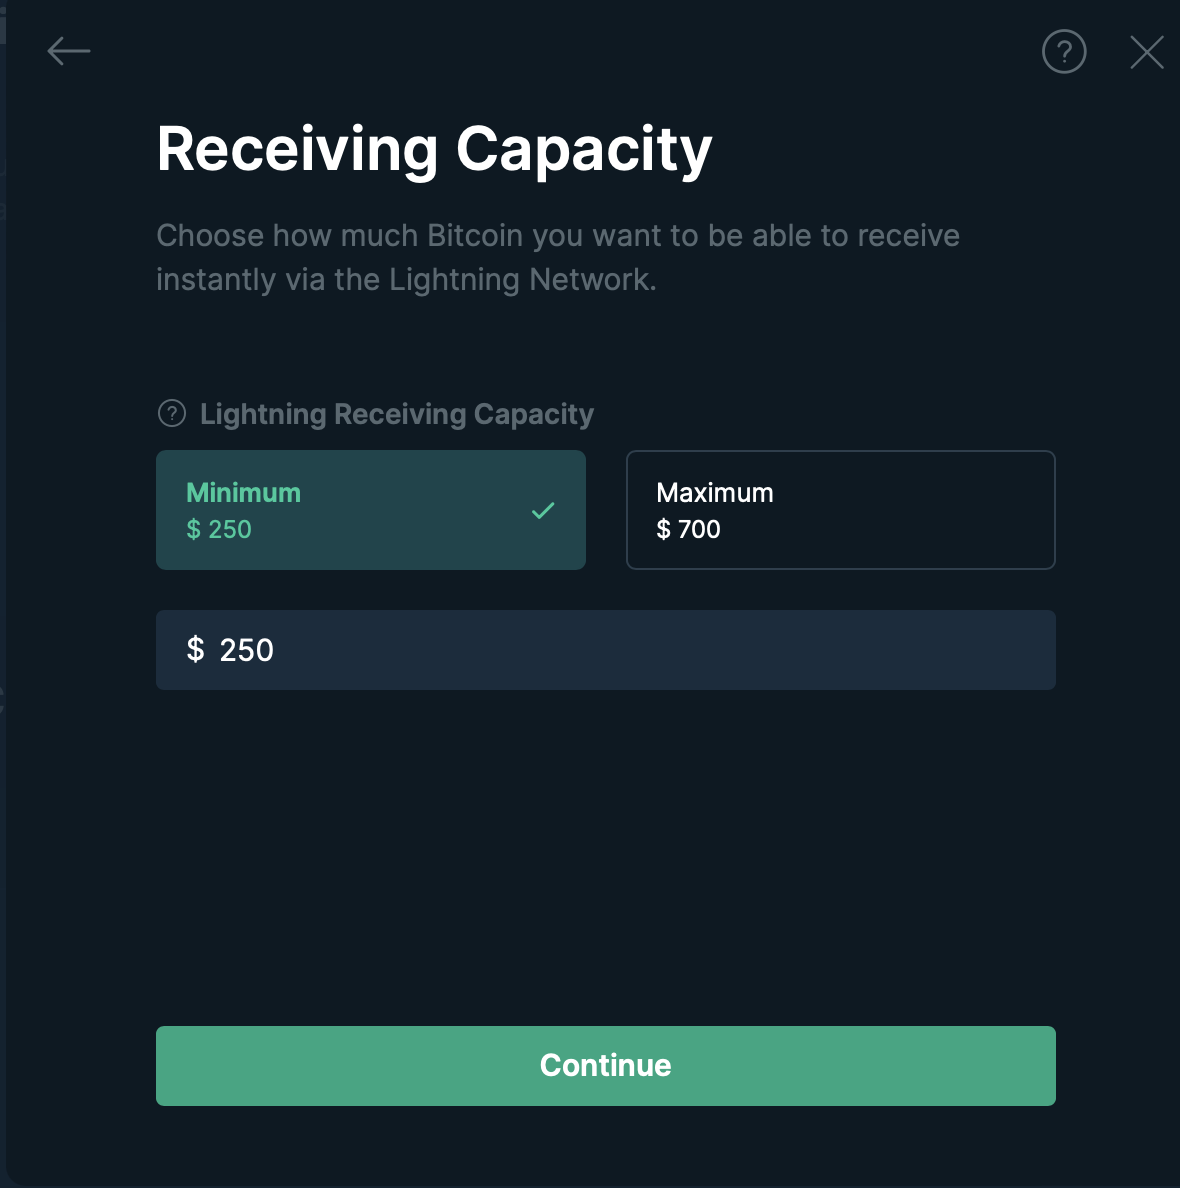Click the $ 700 amount text
Viewport: 1180px width, 1188px height.
[x=688, y=529]
